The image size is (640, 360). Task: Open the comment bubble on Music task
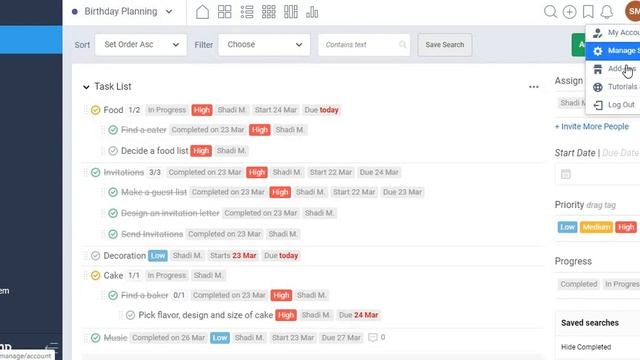[x=373, y=338]
